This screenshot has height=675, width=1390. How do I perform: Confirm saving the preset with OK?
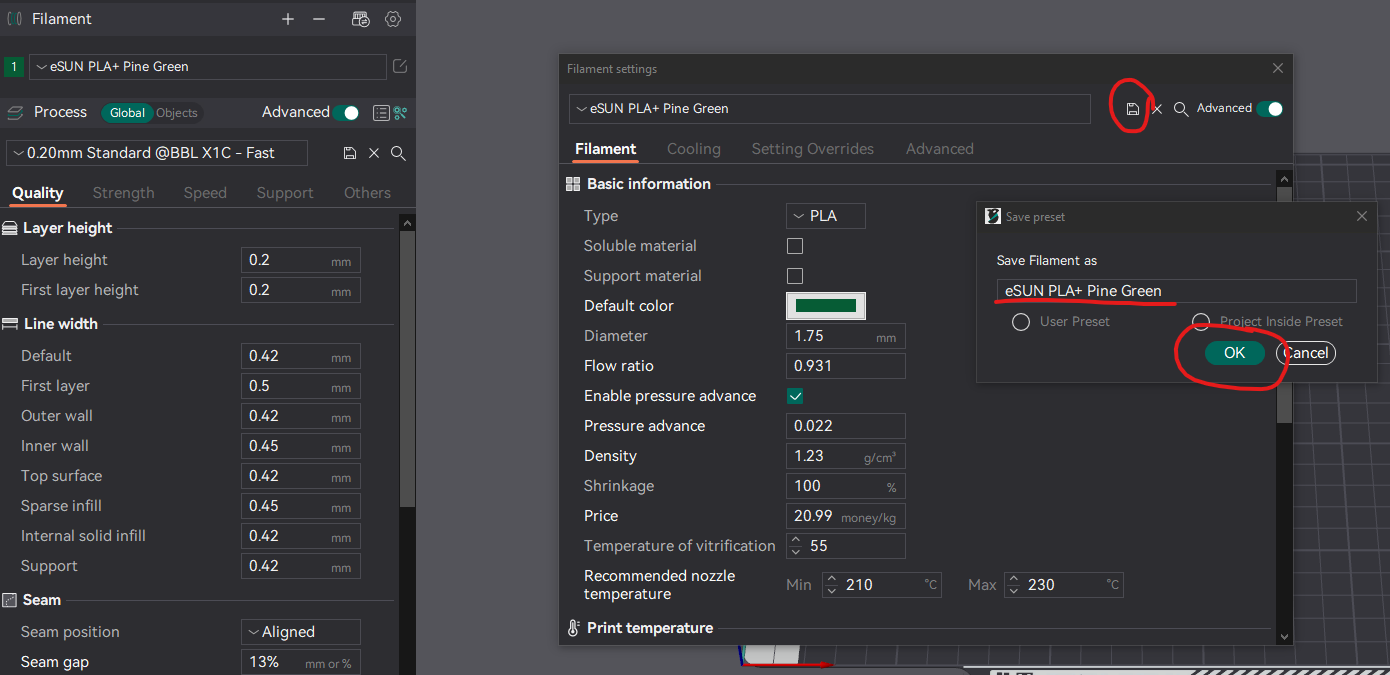(x=1235, y=353)
